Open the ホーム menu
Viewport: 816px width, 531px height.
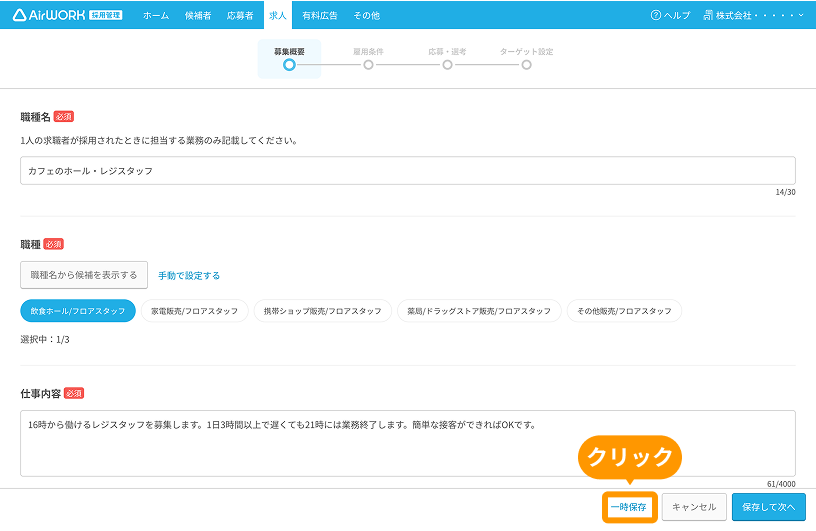coord(156,16)
